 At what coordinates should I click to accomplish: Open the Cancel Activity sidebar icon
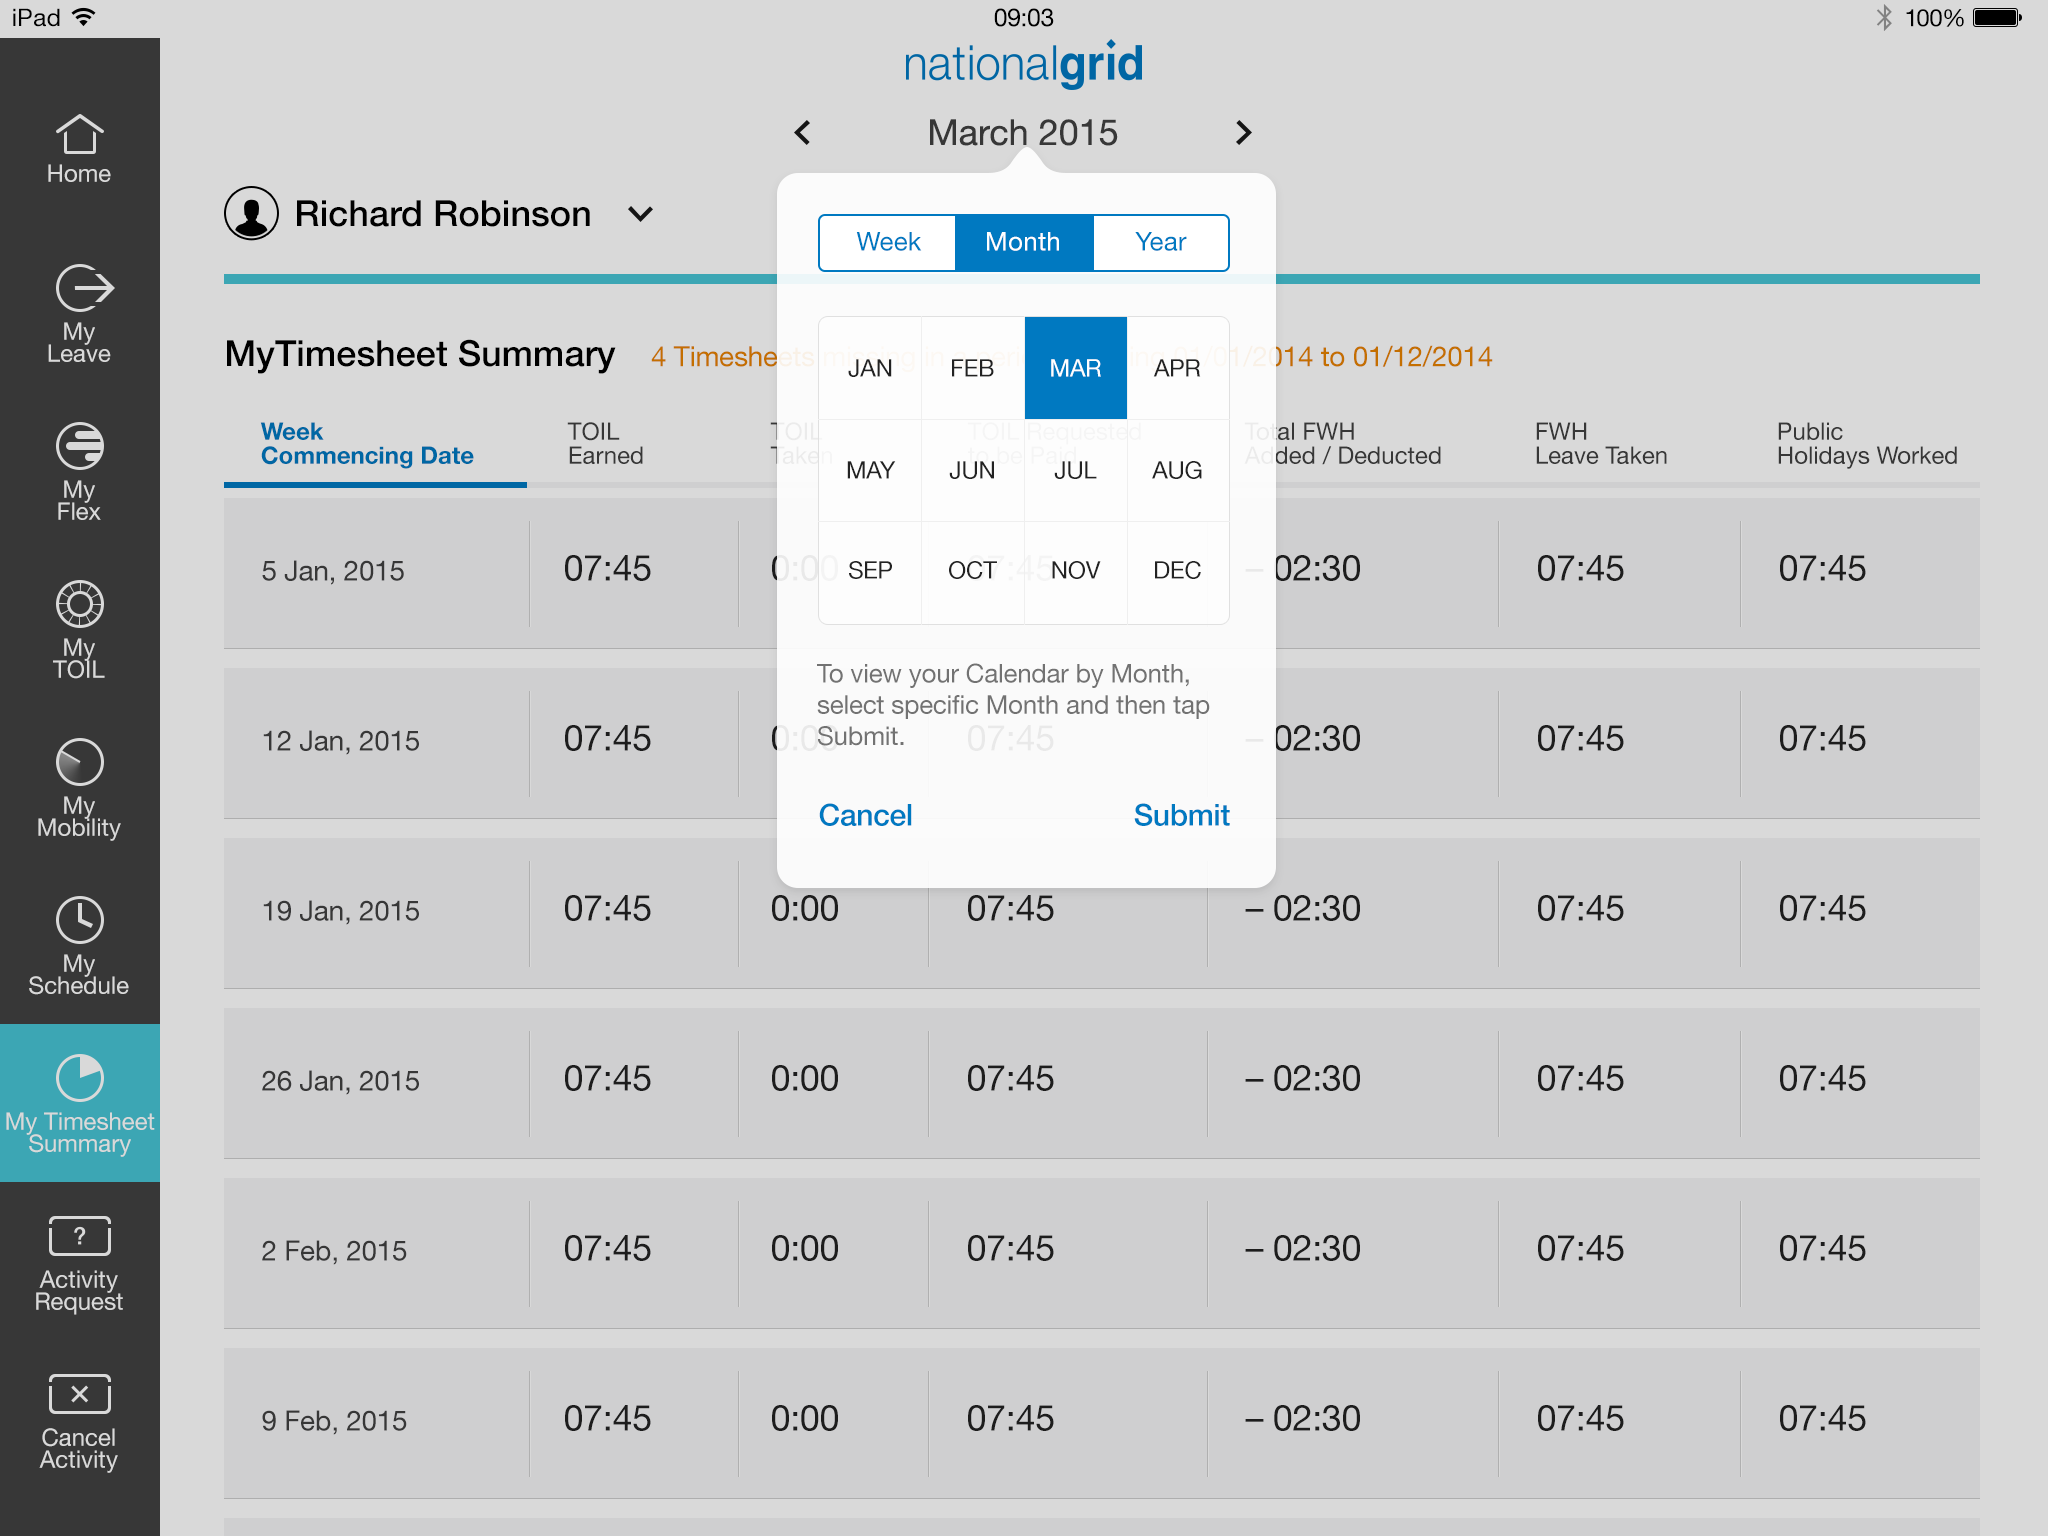[x=79, y=1419]
